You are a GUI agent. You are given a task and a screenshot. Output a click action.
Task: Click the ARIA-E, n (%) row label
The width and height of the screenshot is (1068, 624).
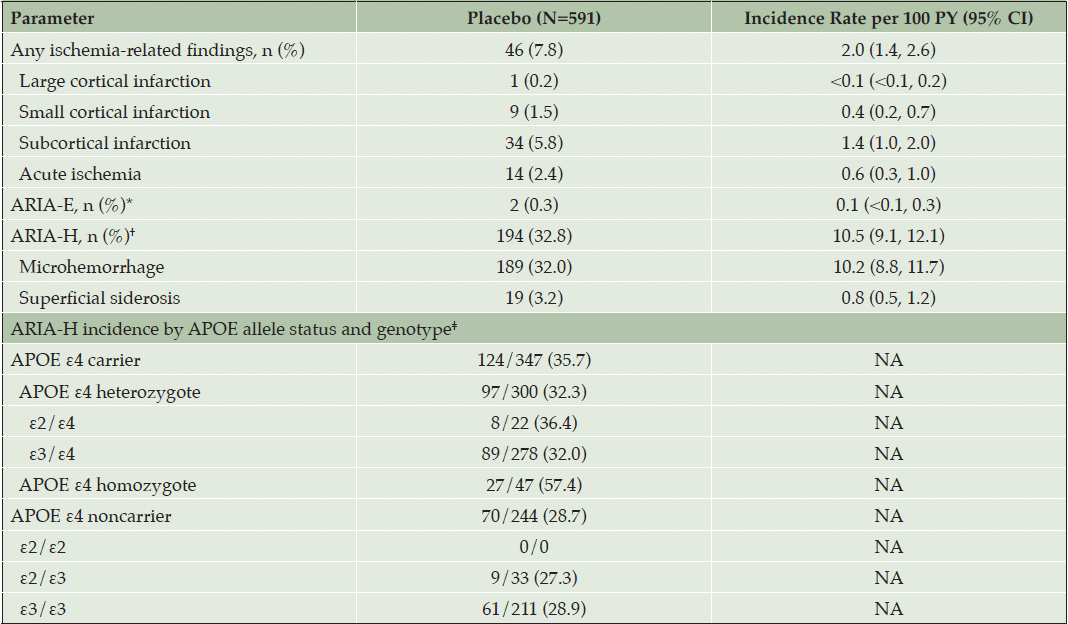pyautogui.click(x=72, y=205)
